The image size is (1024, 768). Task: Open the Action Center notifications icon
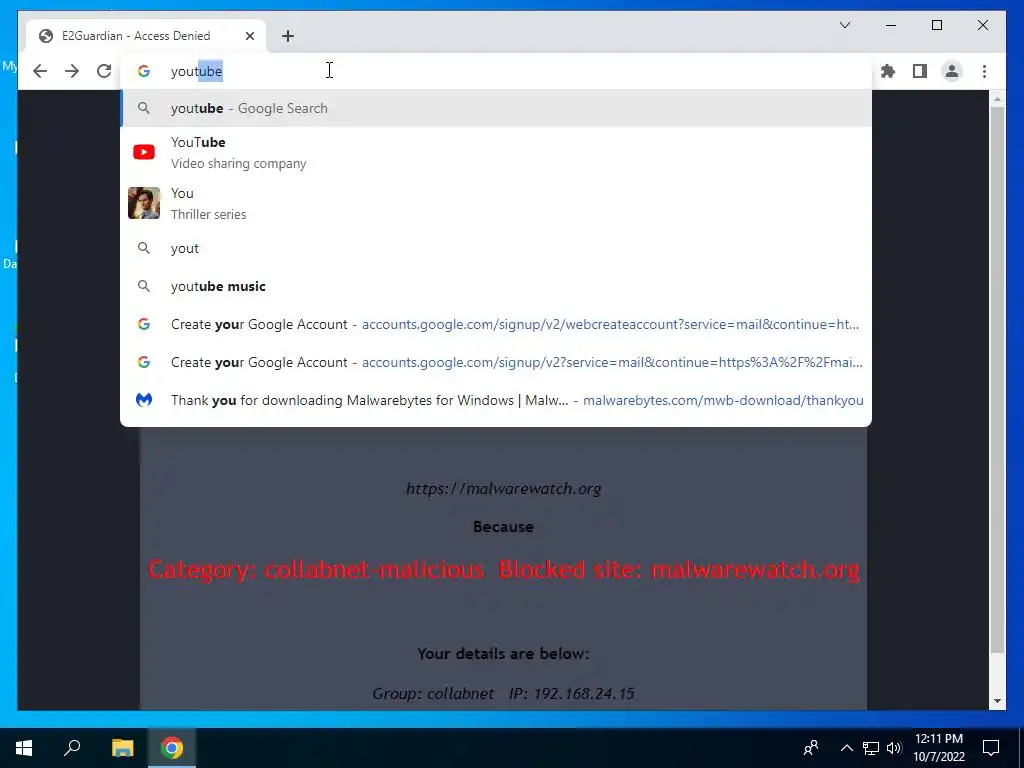(x=991, y=748)
